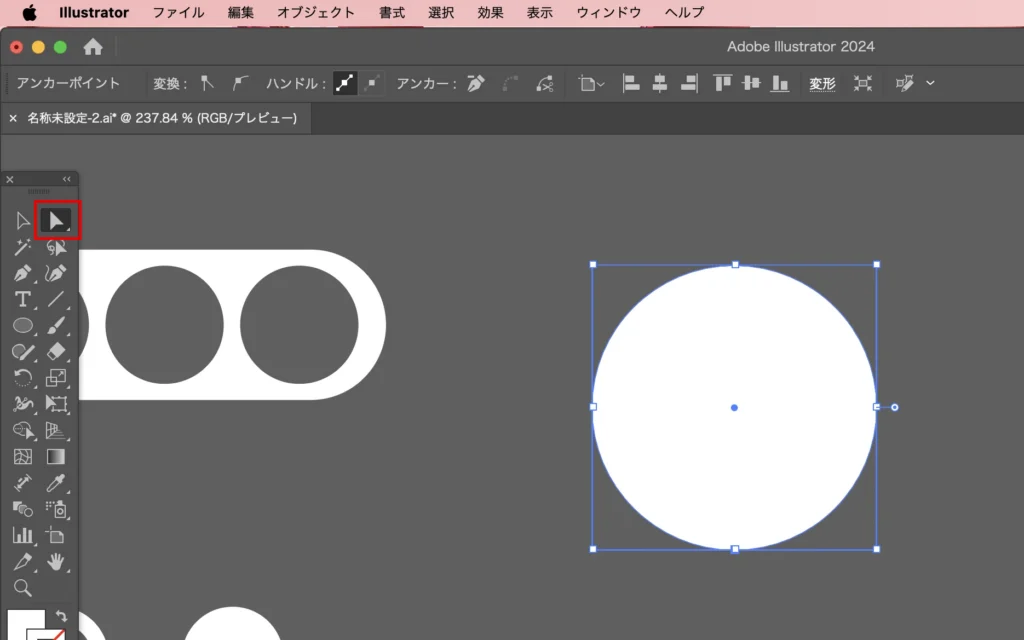Toggle hide handles for selected anchors
Screen dimensions: 1024x640
373,84
